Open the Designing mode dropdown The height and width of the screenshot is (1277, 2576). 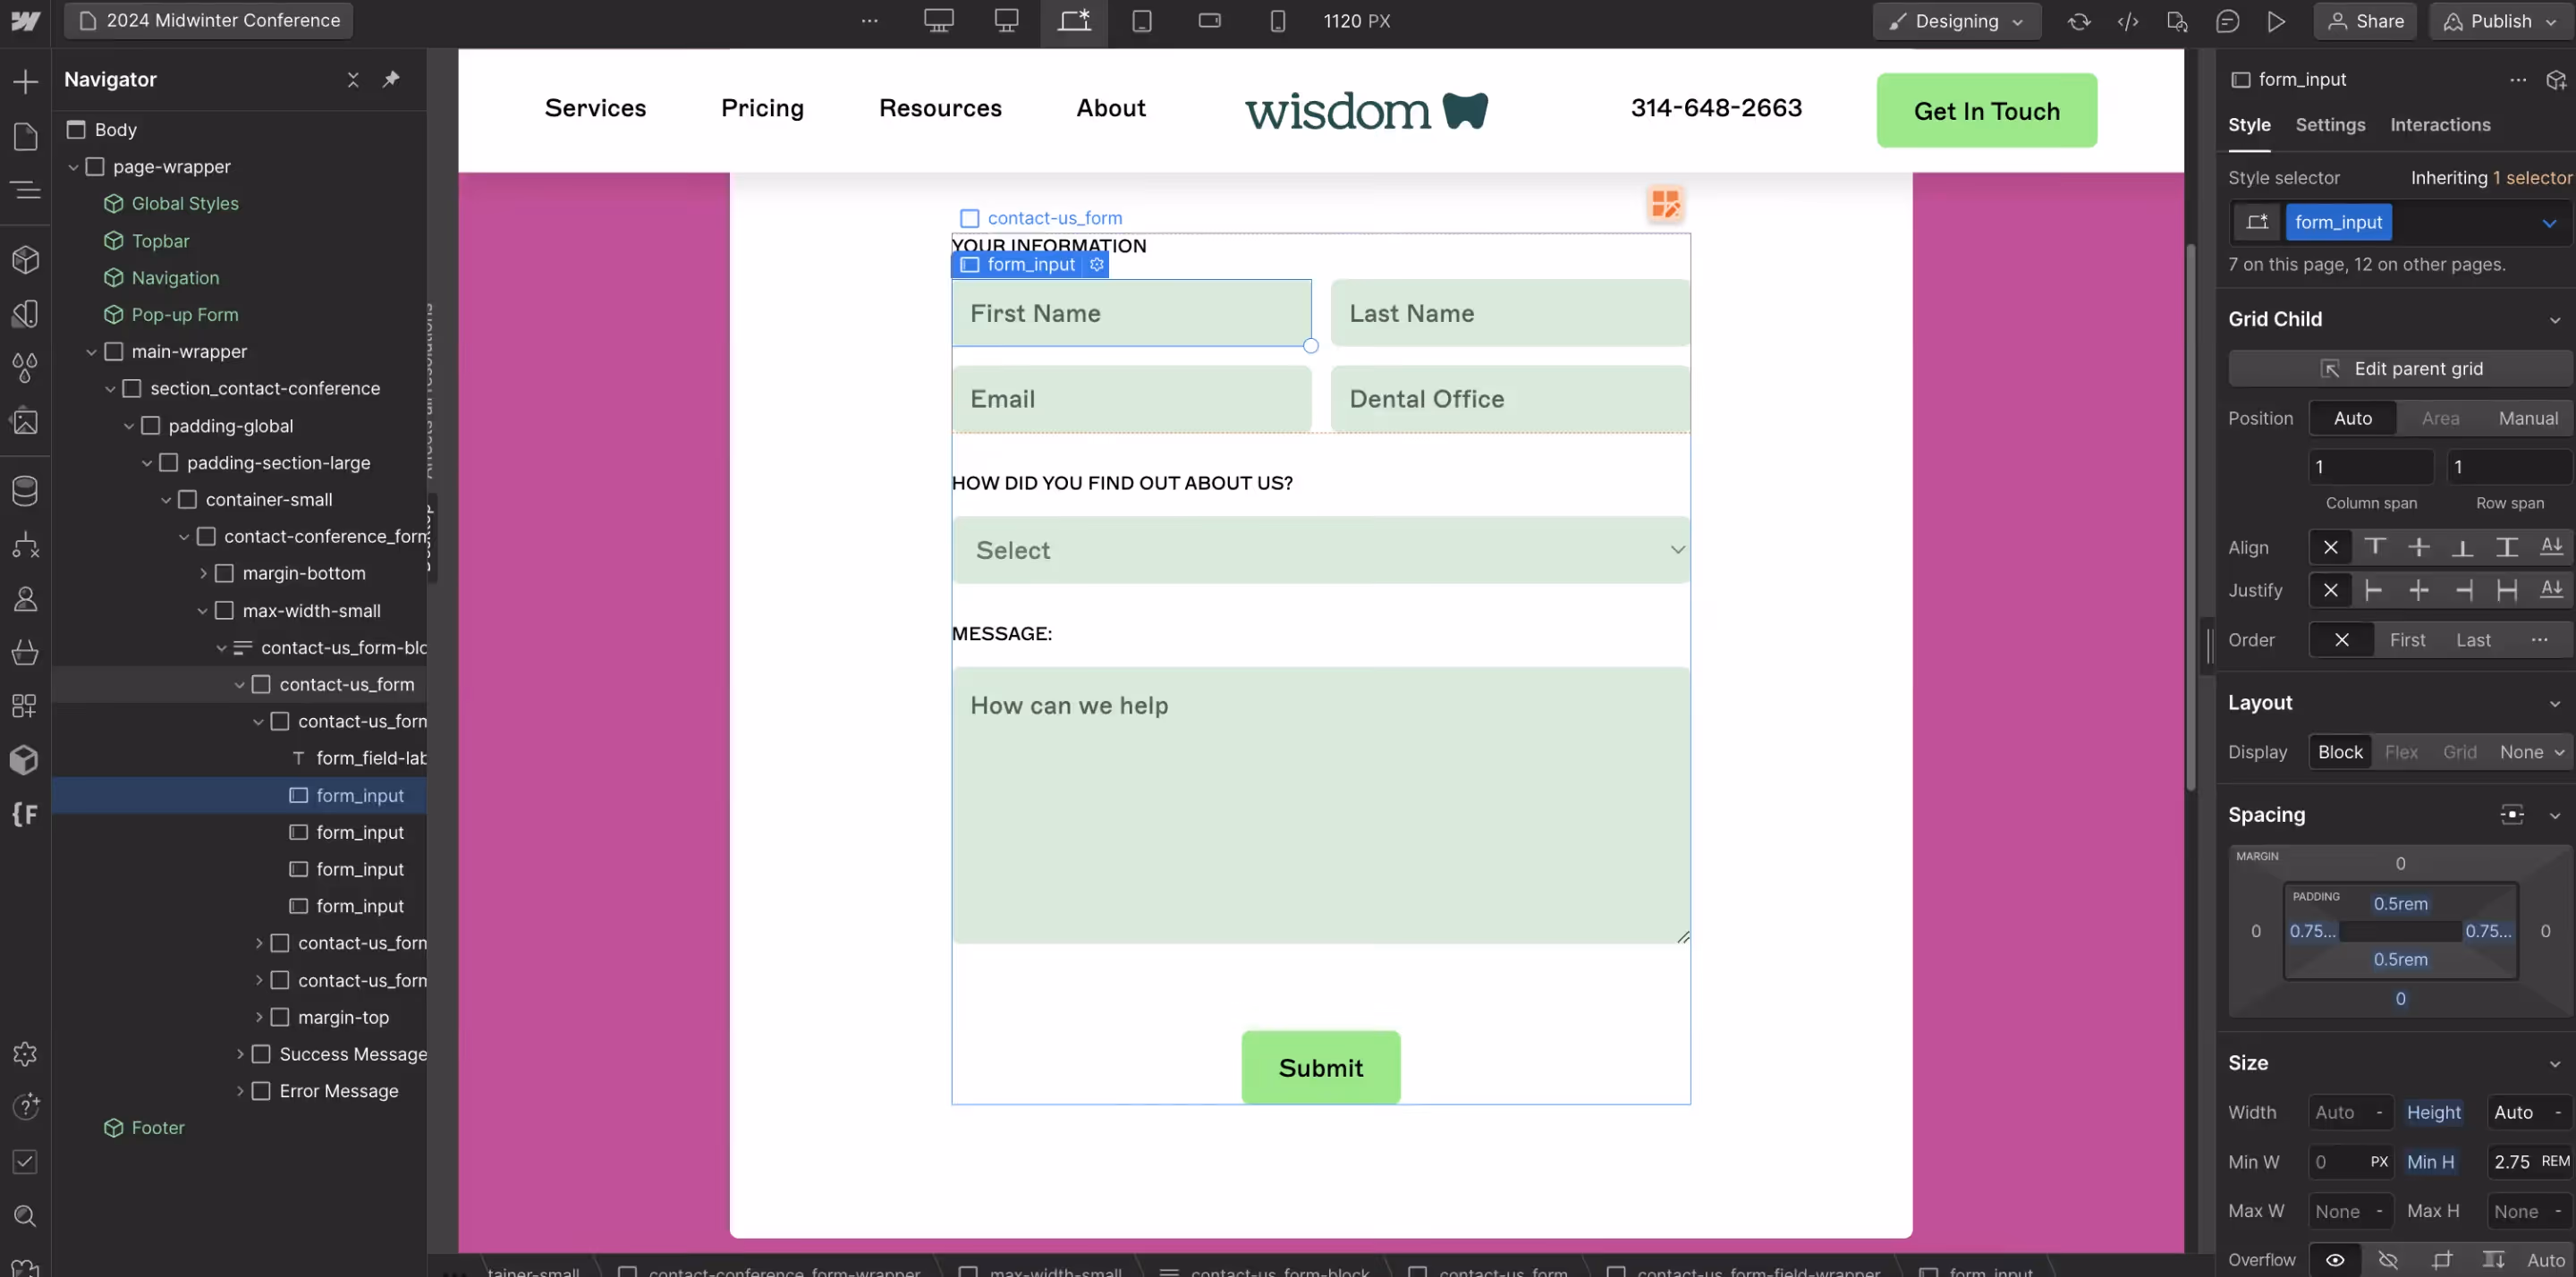coord(1956,21)
